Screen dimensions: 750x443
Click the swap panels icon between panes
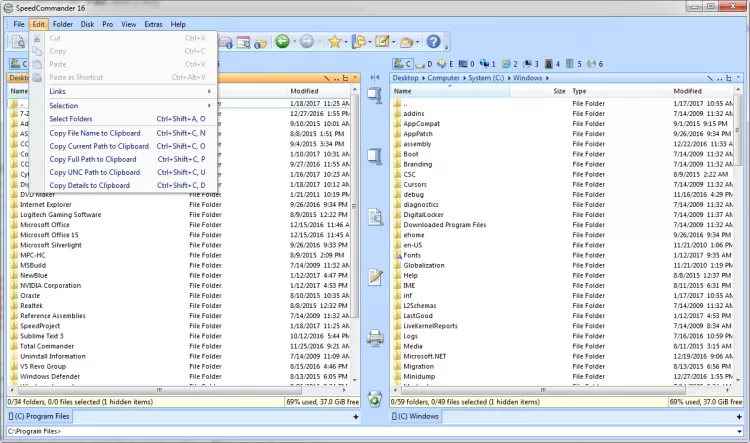click(375, 77)
